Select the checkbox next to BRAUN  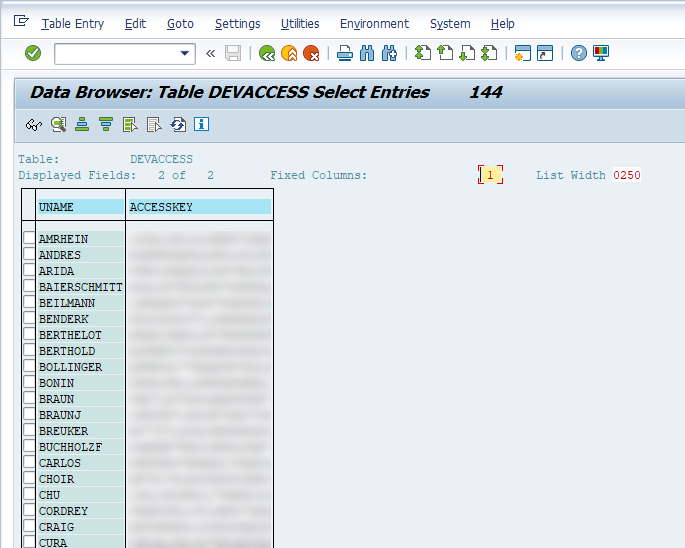coord(29,399)
